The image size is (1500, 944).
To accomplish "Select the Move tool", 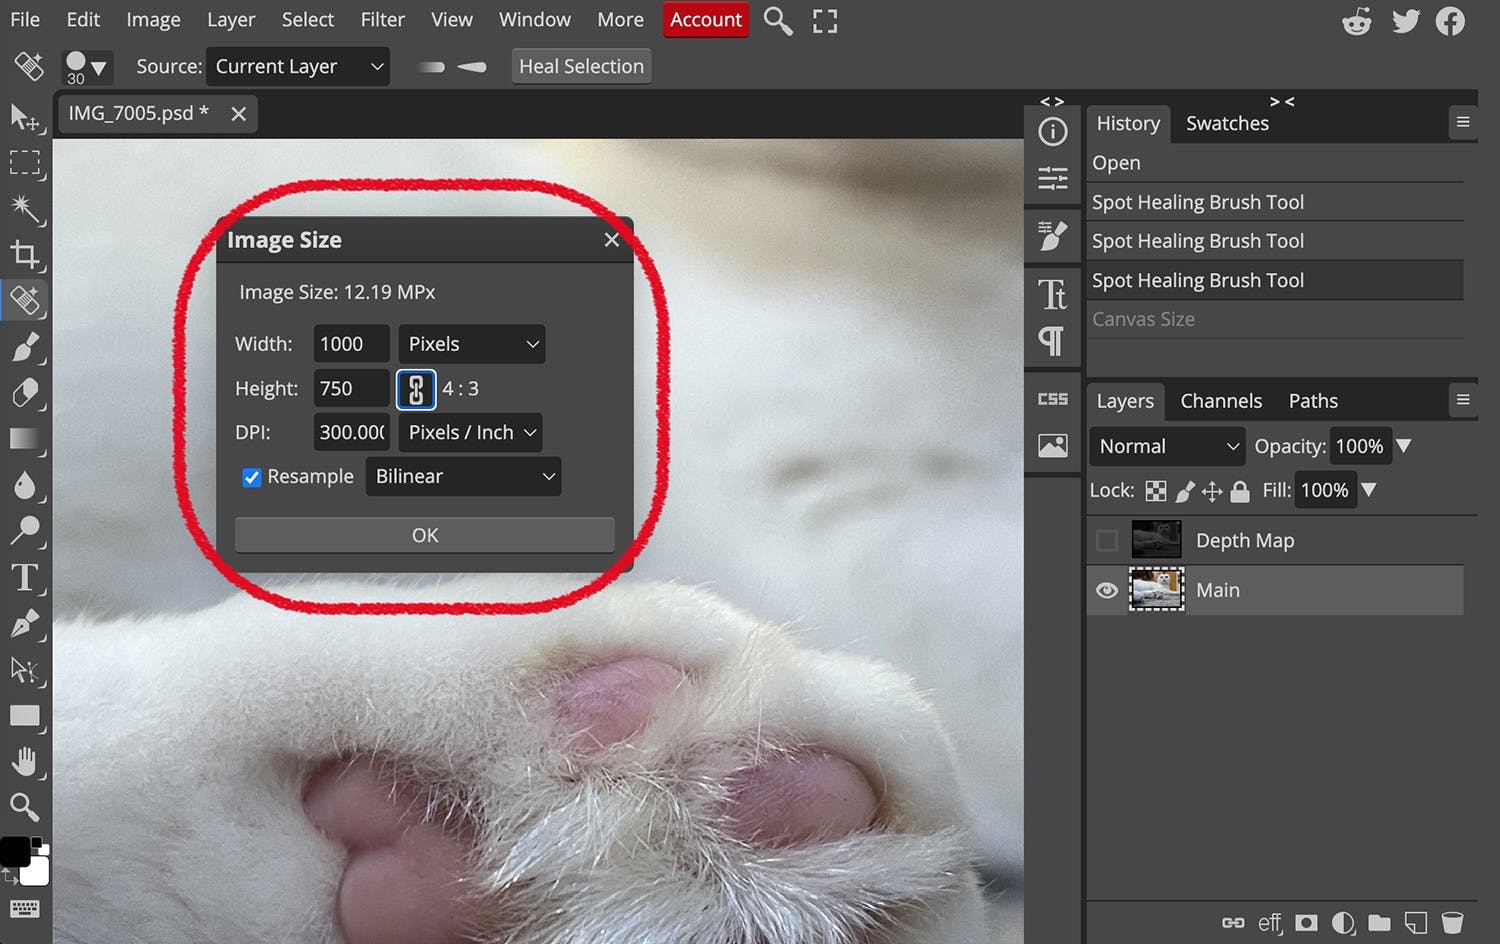I will click(24, 118).
